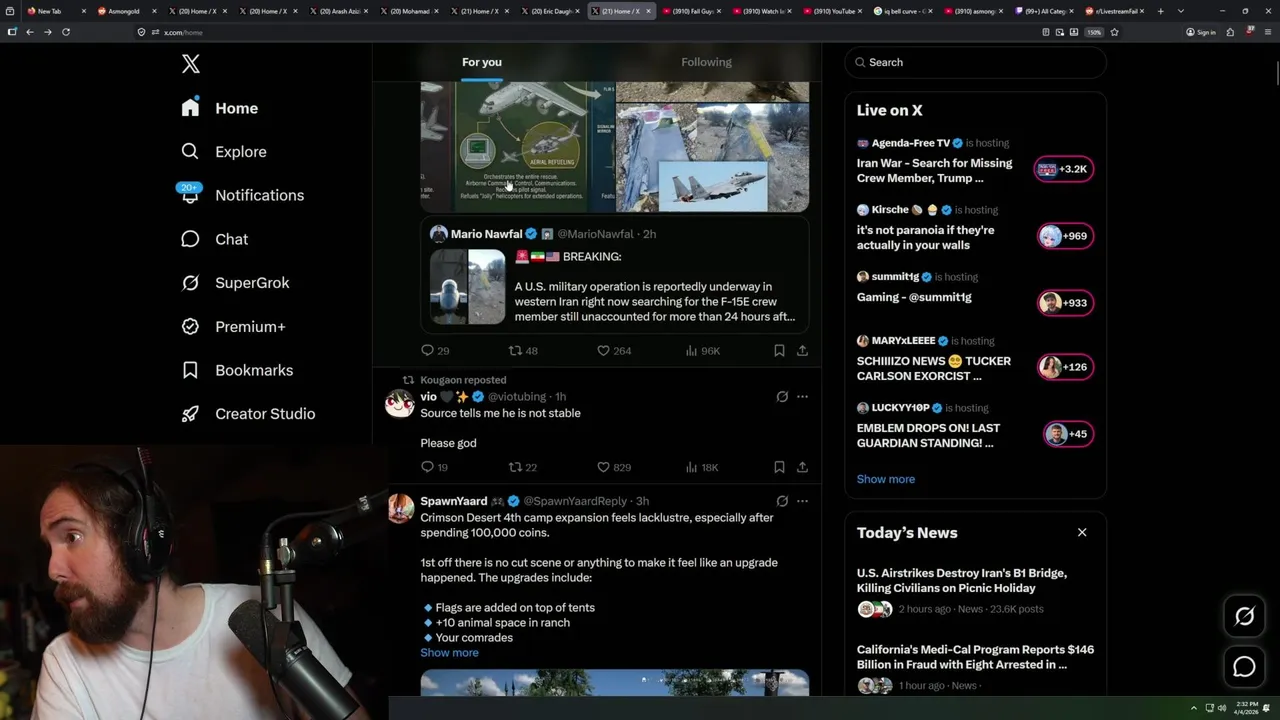The image size is (1280, 720).
Task: Open the Mario Nawfal quote thumbnail image
Action: coord(468,287)
